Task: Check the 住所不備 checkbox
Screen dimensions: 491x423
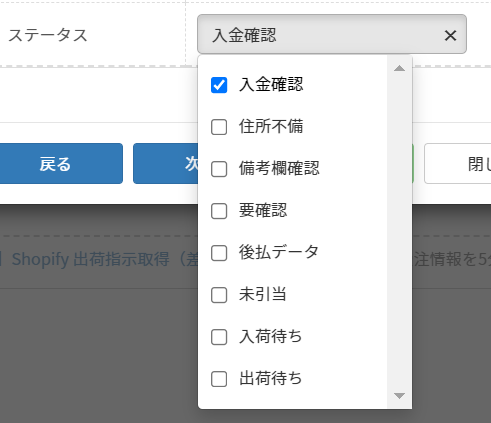Action: coord(219,127)
